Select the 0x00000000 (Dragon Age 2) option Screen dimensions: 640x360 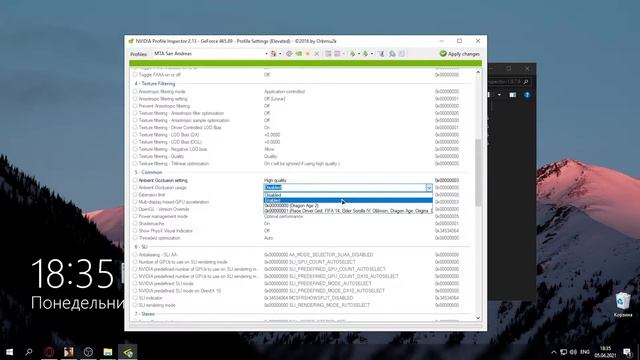coord(348,206)
